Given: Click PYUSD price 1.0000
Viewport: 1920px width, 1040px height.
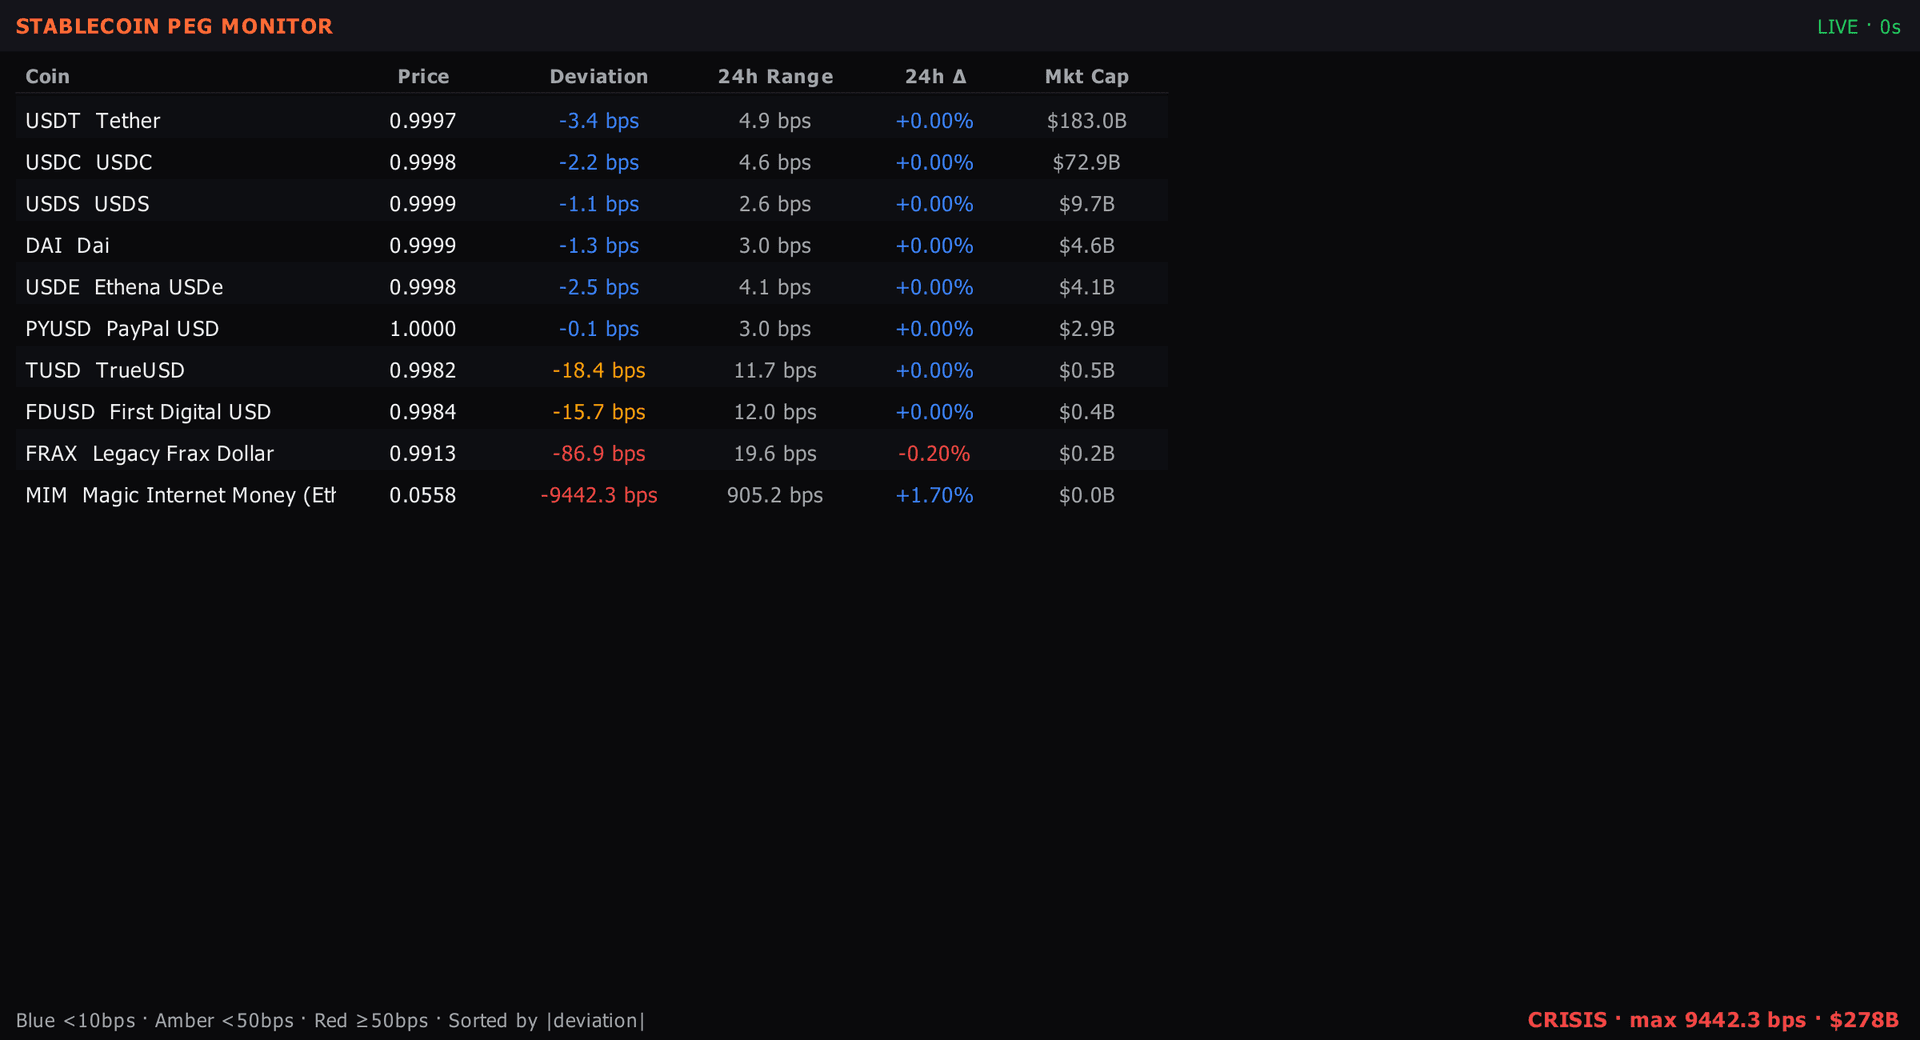Looking at the screenshot, I should (x=423, y=329).
